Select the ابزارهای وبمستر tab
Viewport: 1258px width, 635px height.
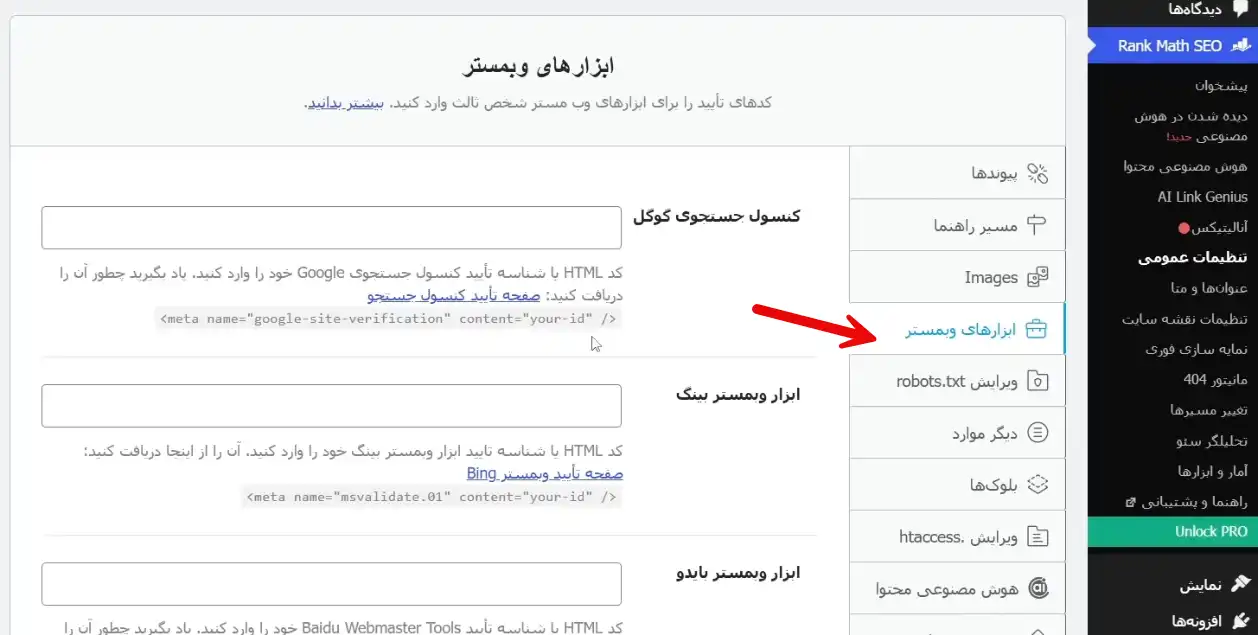pos(957,329)
